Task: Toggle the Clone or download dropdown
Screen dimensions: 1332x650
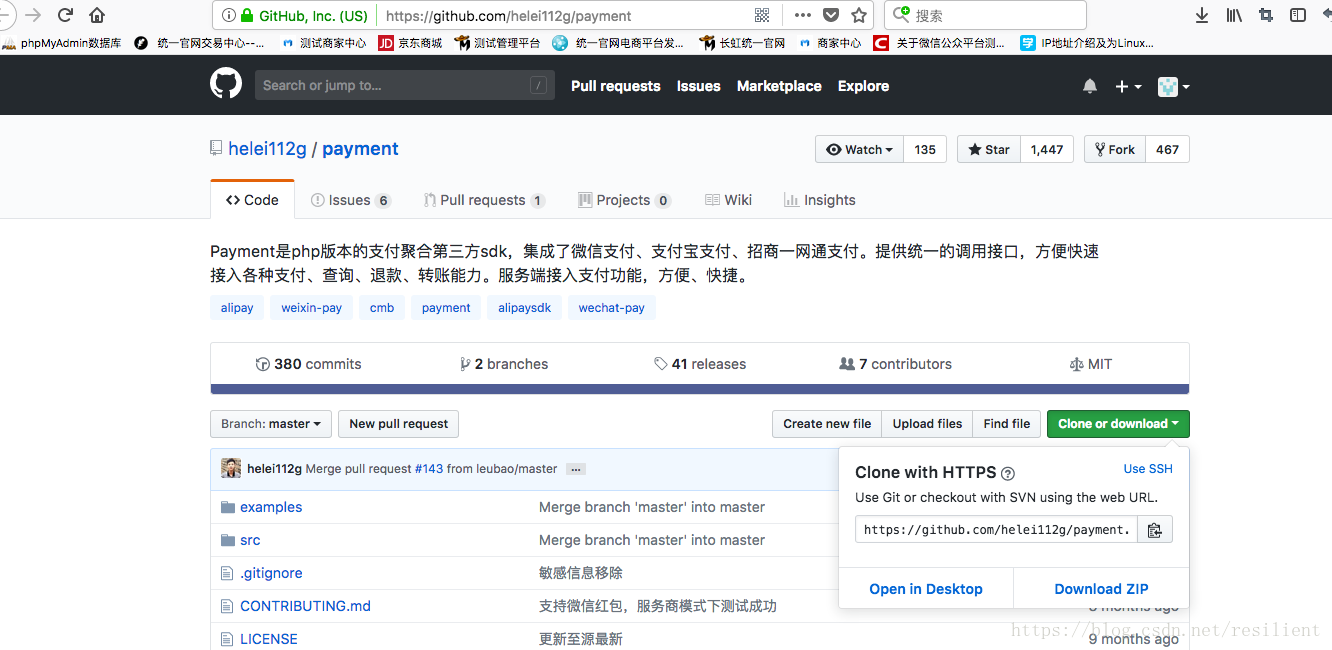Action: [x=1118, y=424]
